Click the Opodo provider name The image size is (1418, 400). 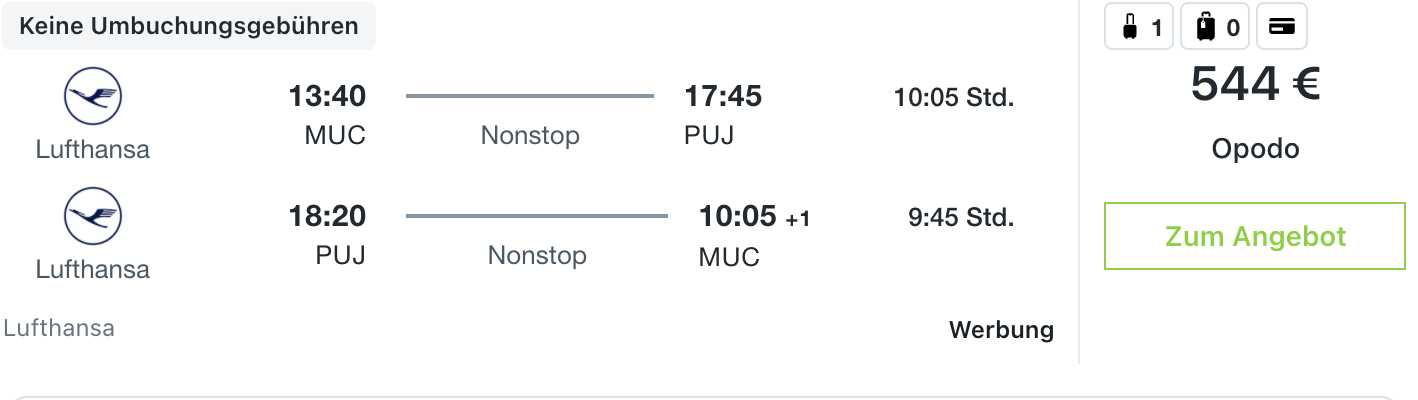[x=1255, y=149]
